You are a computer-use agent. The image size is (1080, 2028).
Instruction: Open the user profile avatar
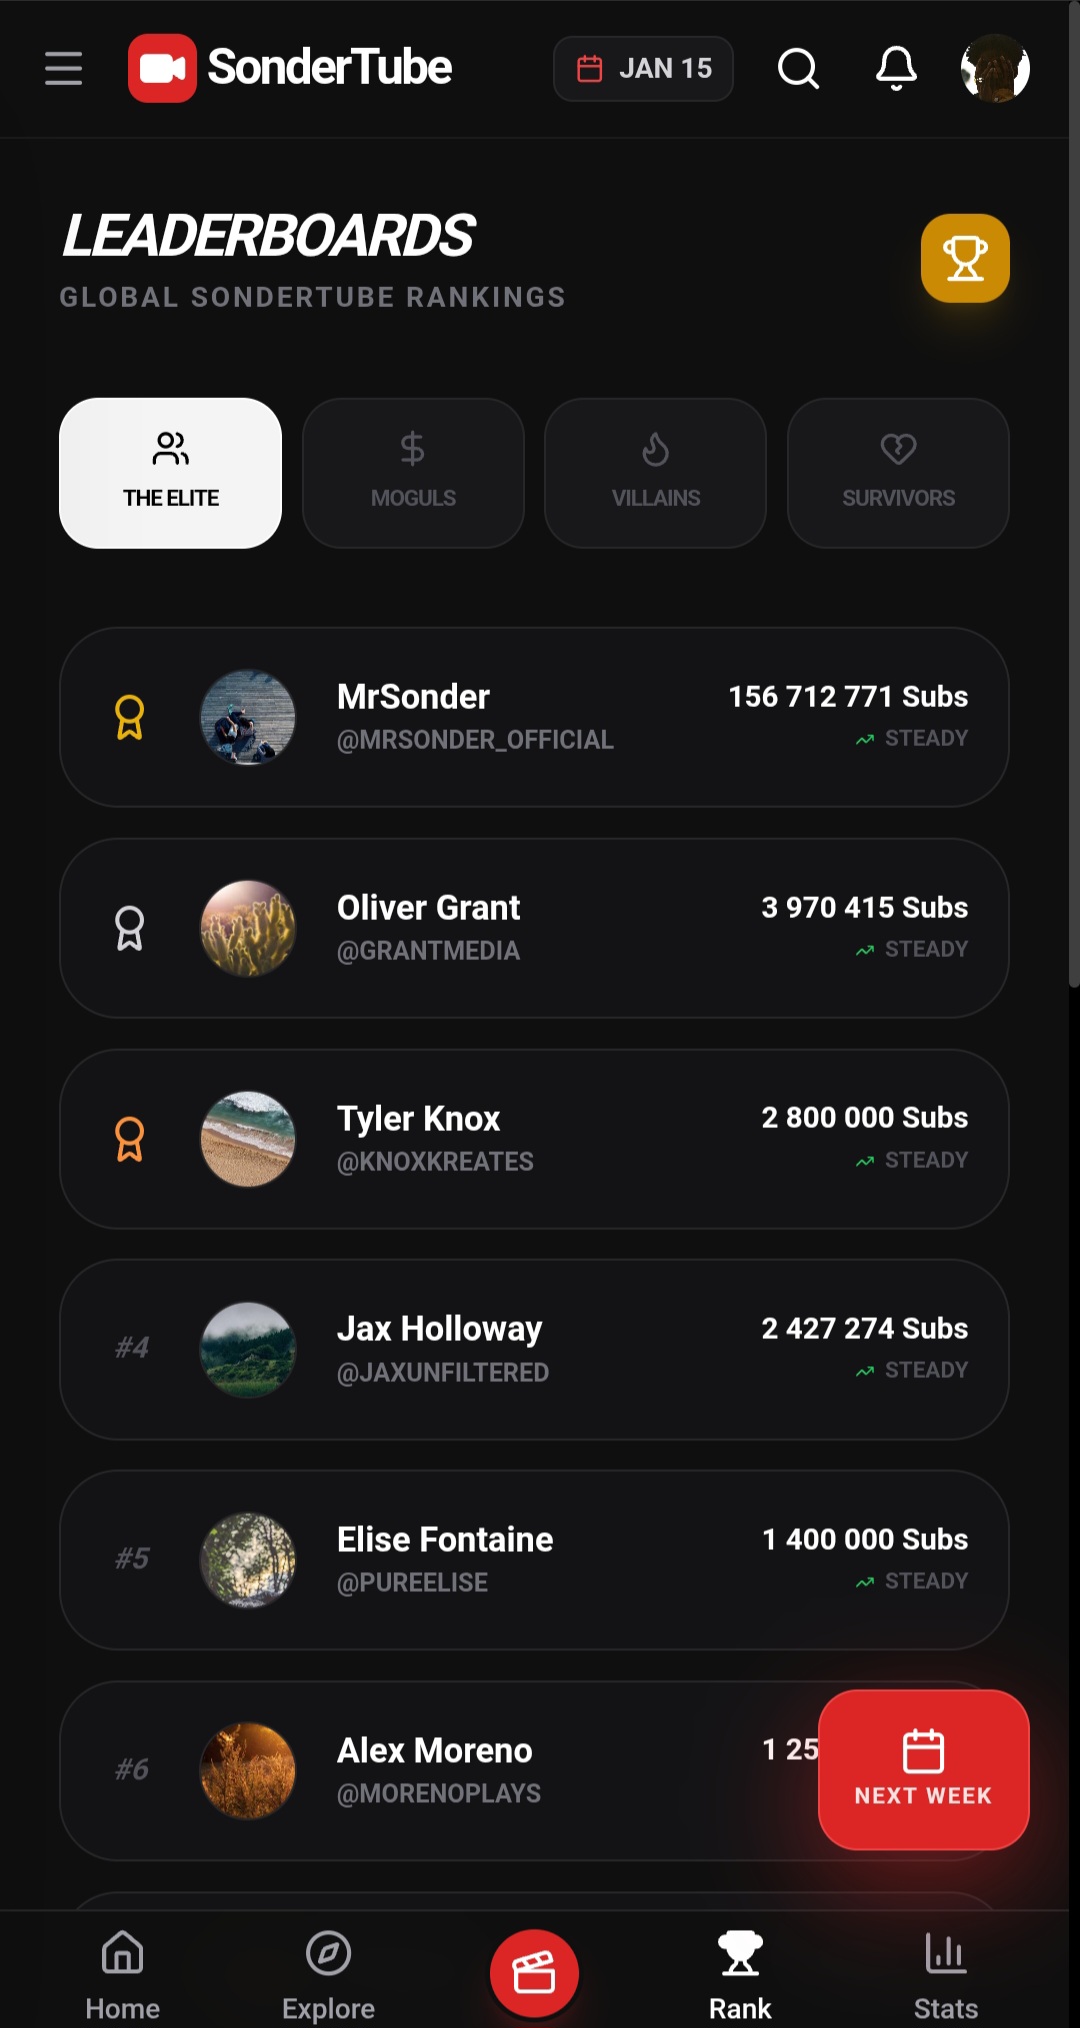click(995, 69)
